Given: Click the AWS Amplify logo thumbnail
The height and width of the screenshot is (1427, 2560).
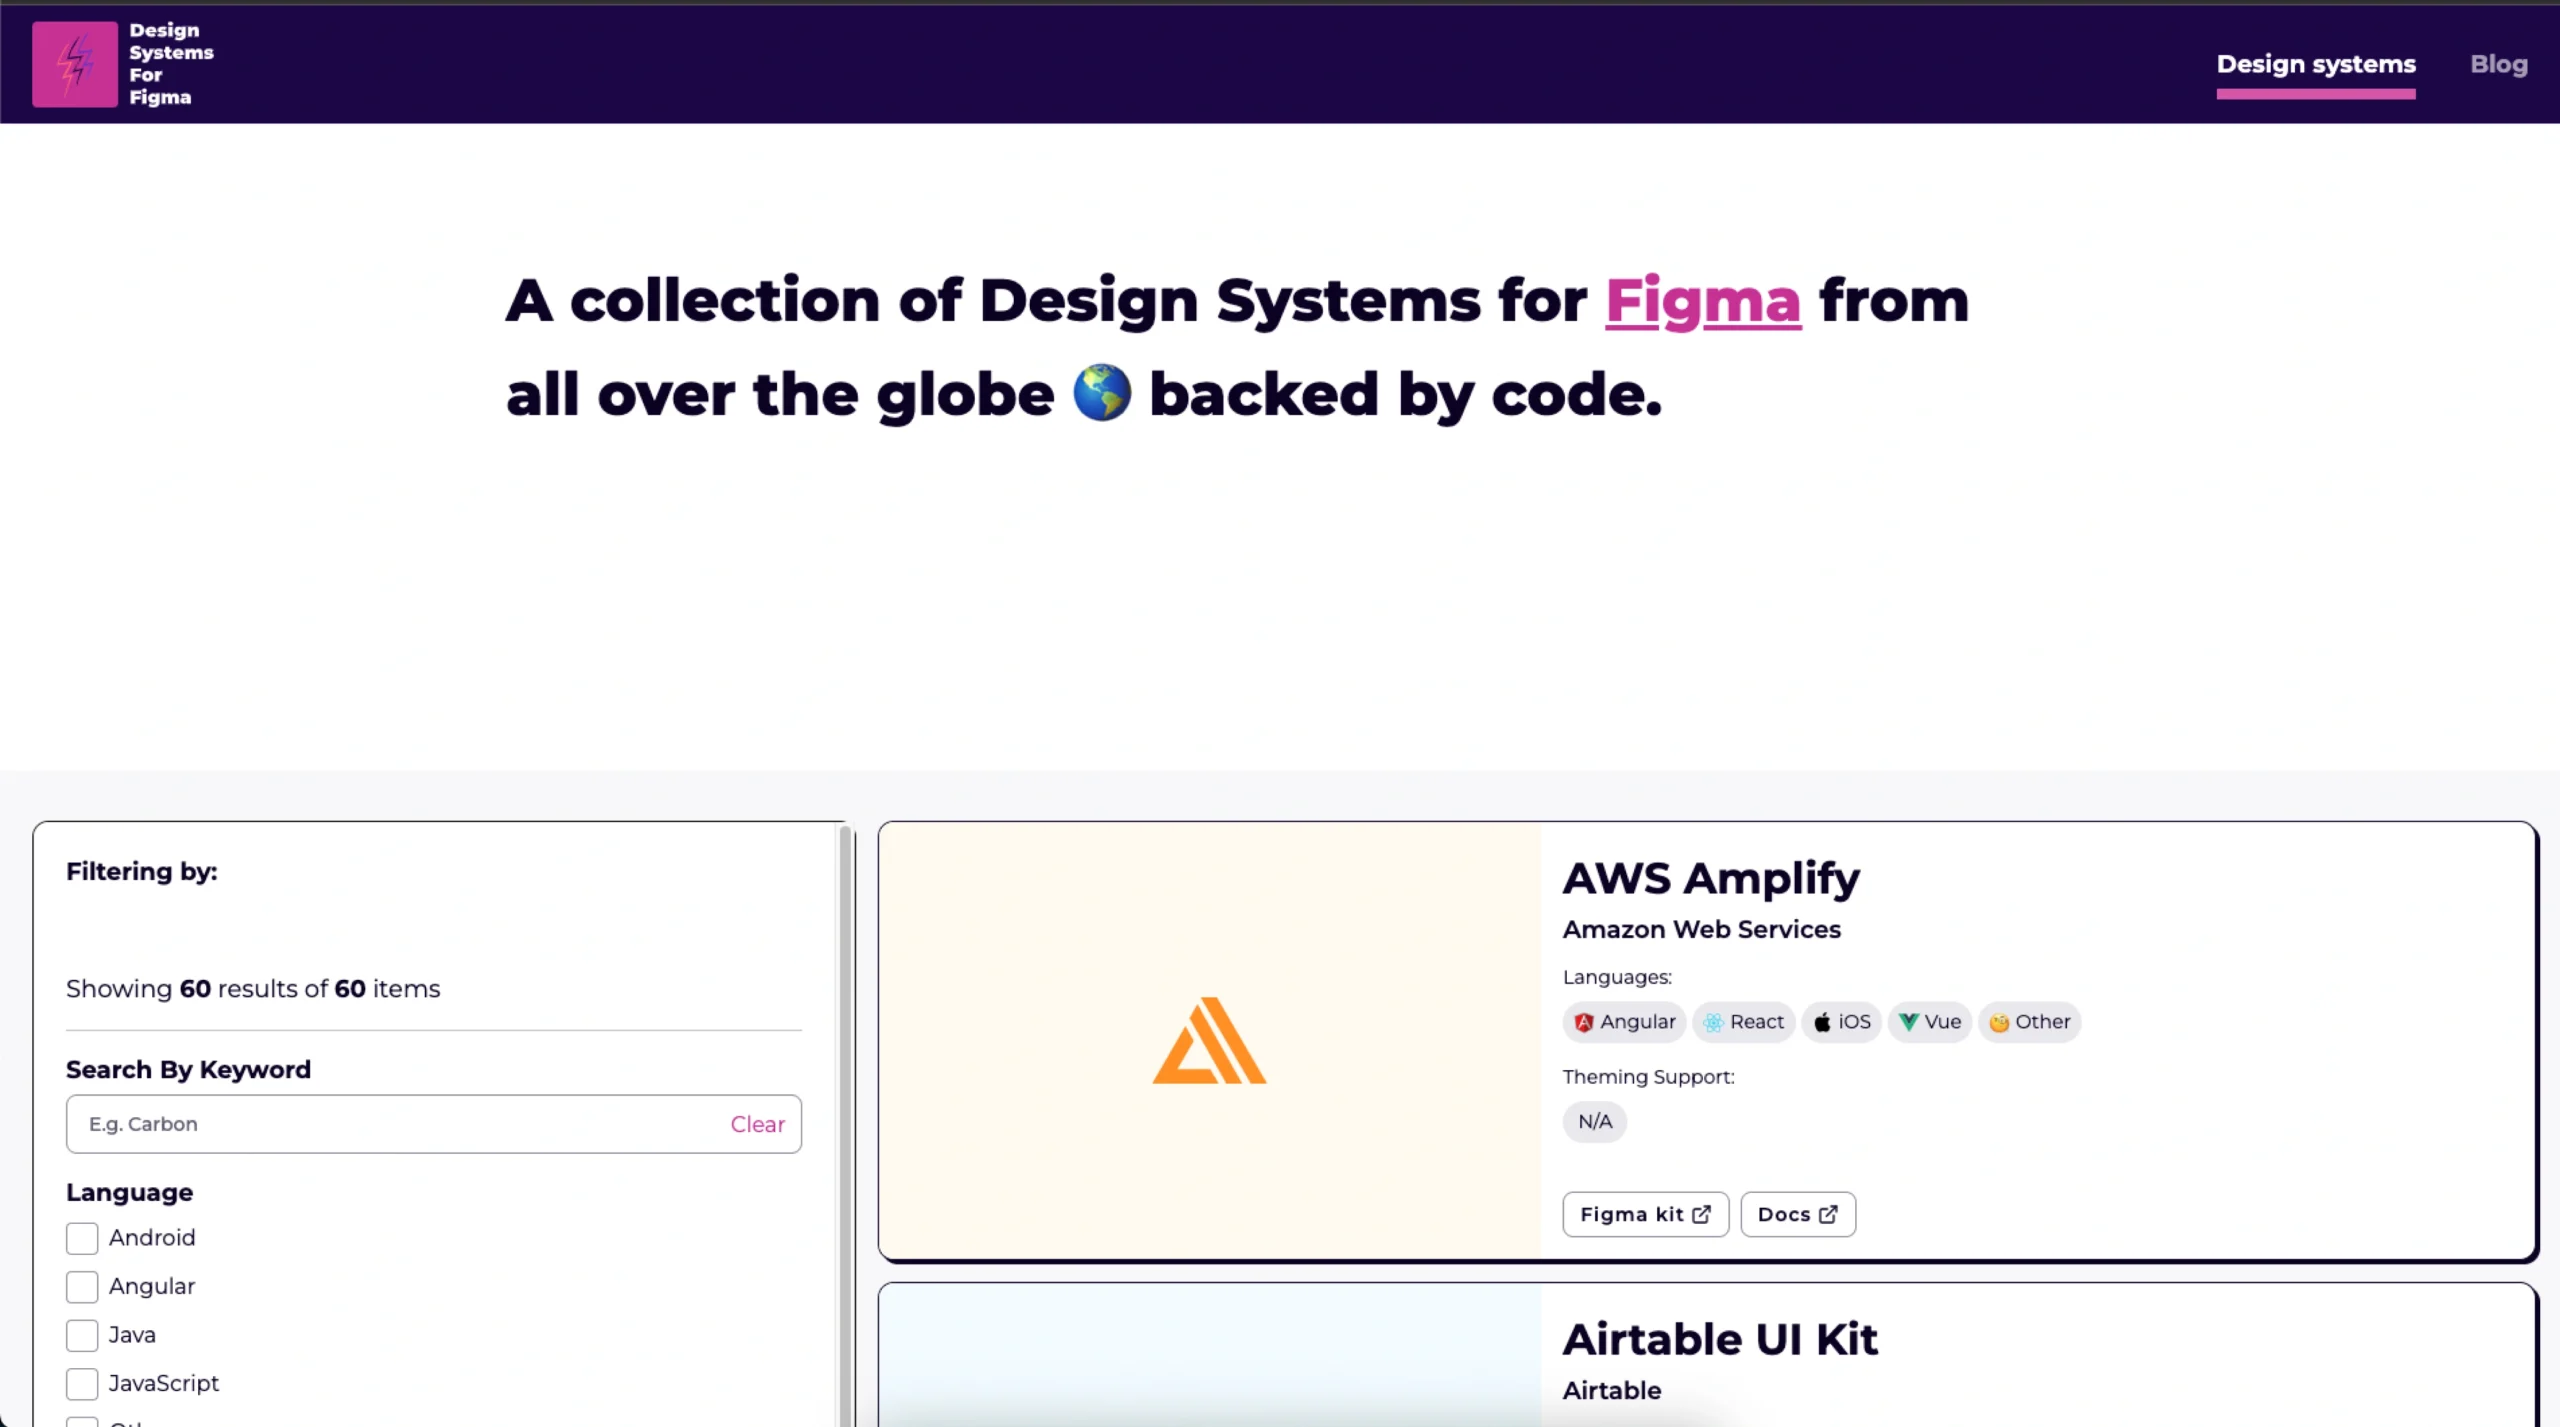Looking at the screenshot, I should point(1209,1040).
